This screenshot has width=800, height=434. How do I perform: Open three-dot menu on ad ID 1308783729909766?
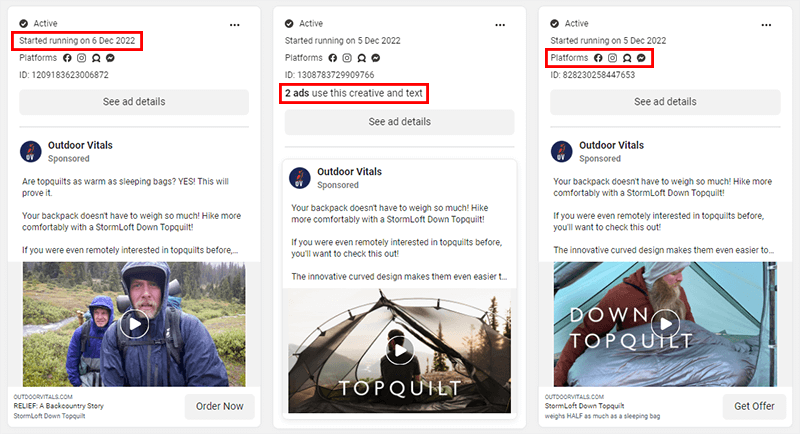pyautogui.click(x=500, y=24)
